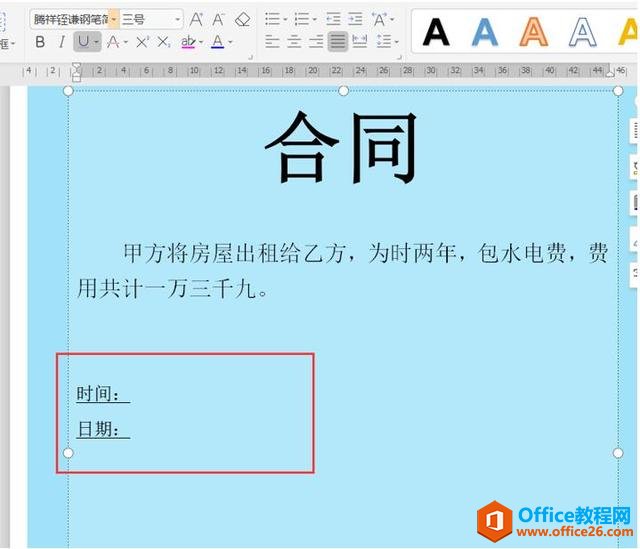640x549 pixels.
Task: Open font color dropdown arrow
Action: (230, 42)
